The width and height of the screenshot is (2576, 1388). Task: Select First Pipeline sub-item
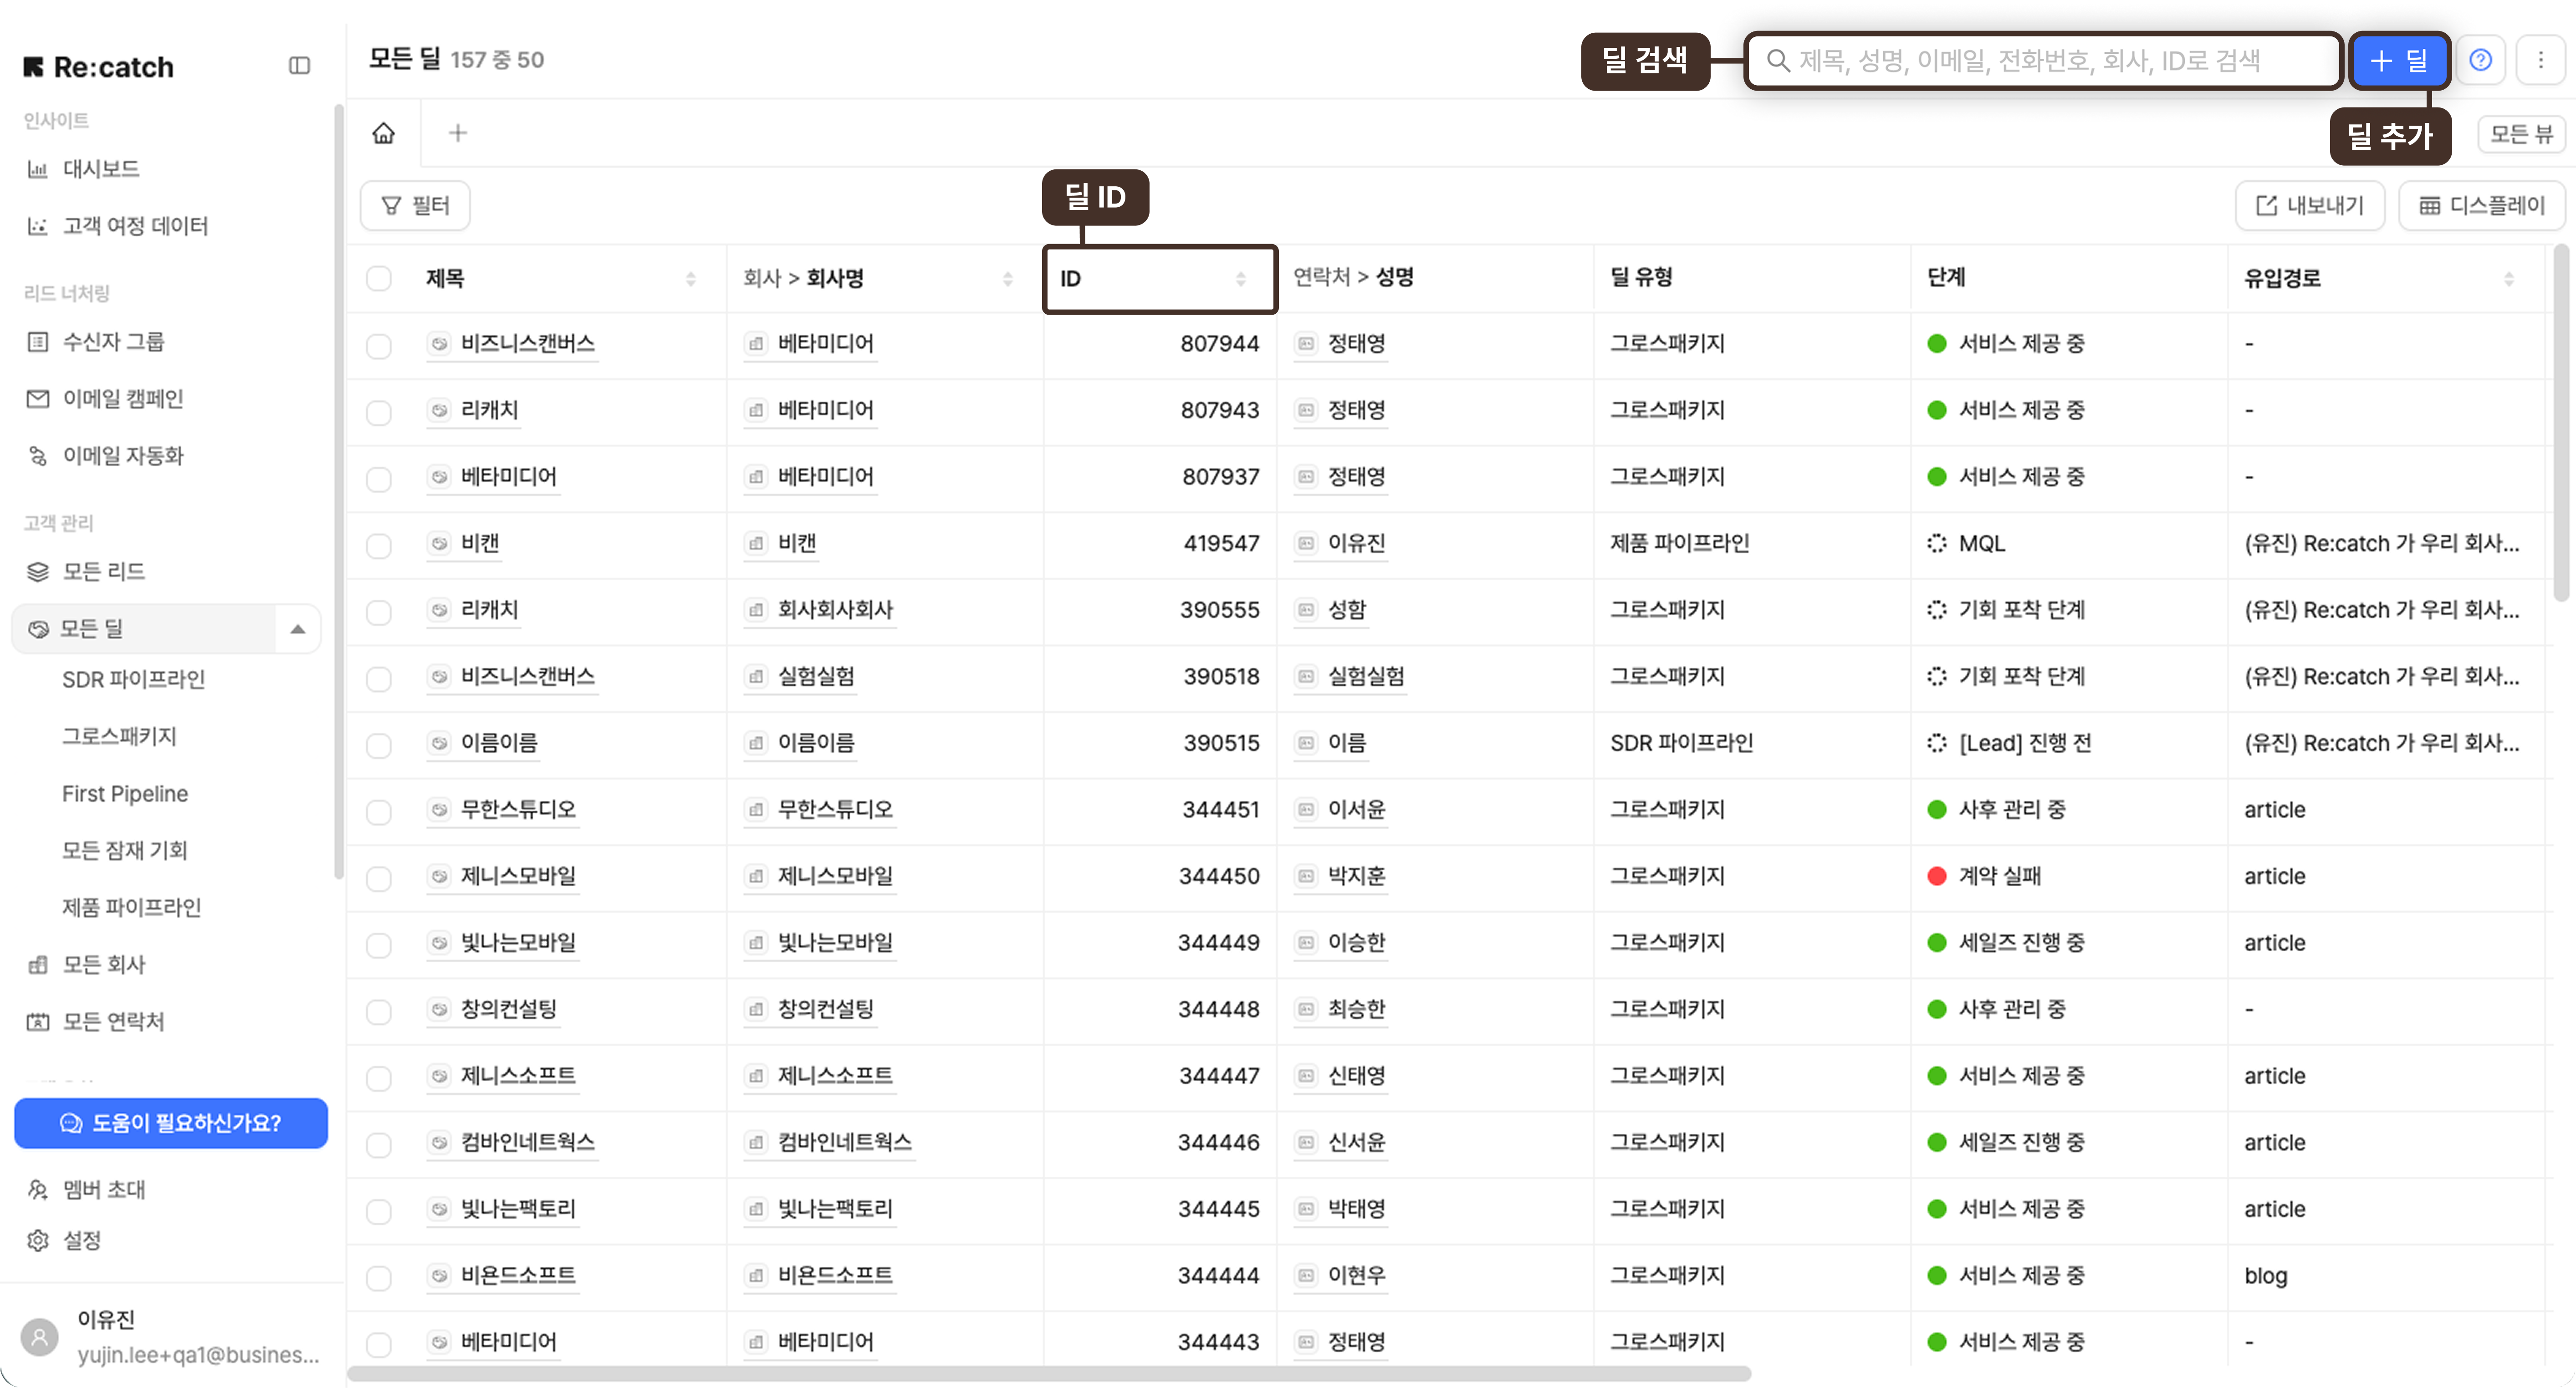pos(125,794)
